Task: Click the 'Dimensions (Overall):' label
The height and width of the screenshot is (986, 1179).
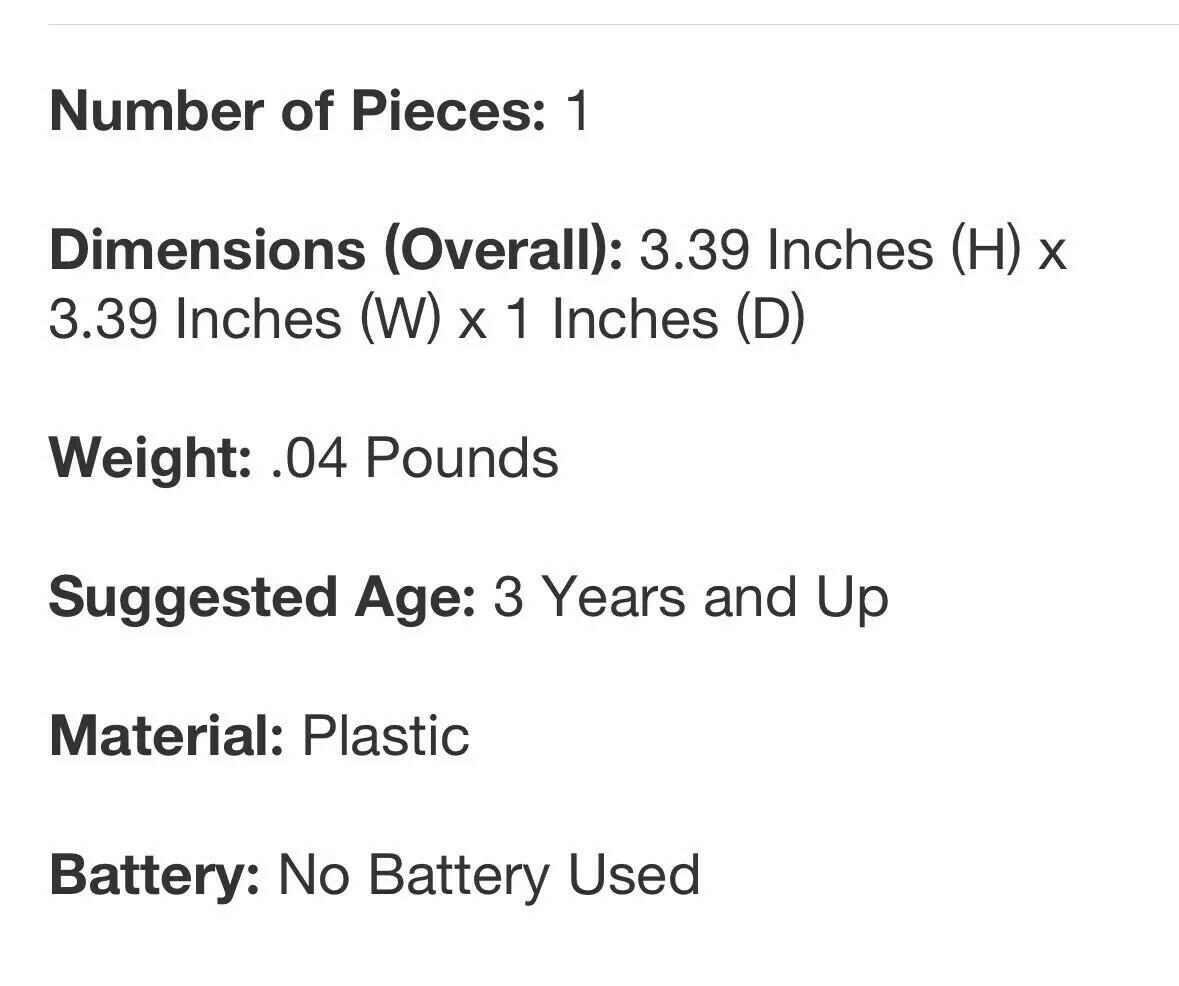Action: (335, 250)
